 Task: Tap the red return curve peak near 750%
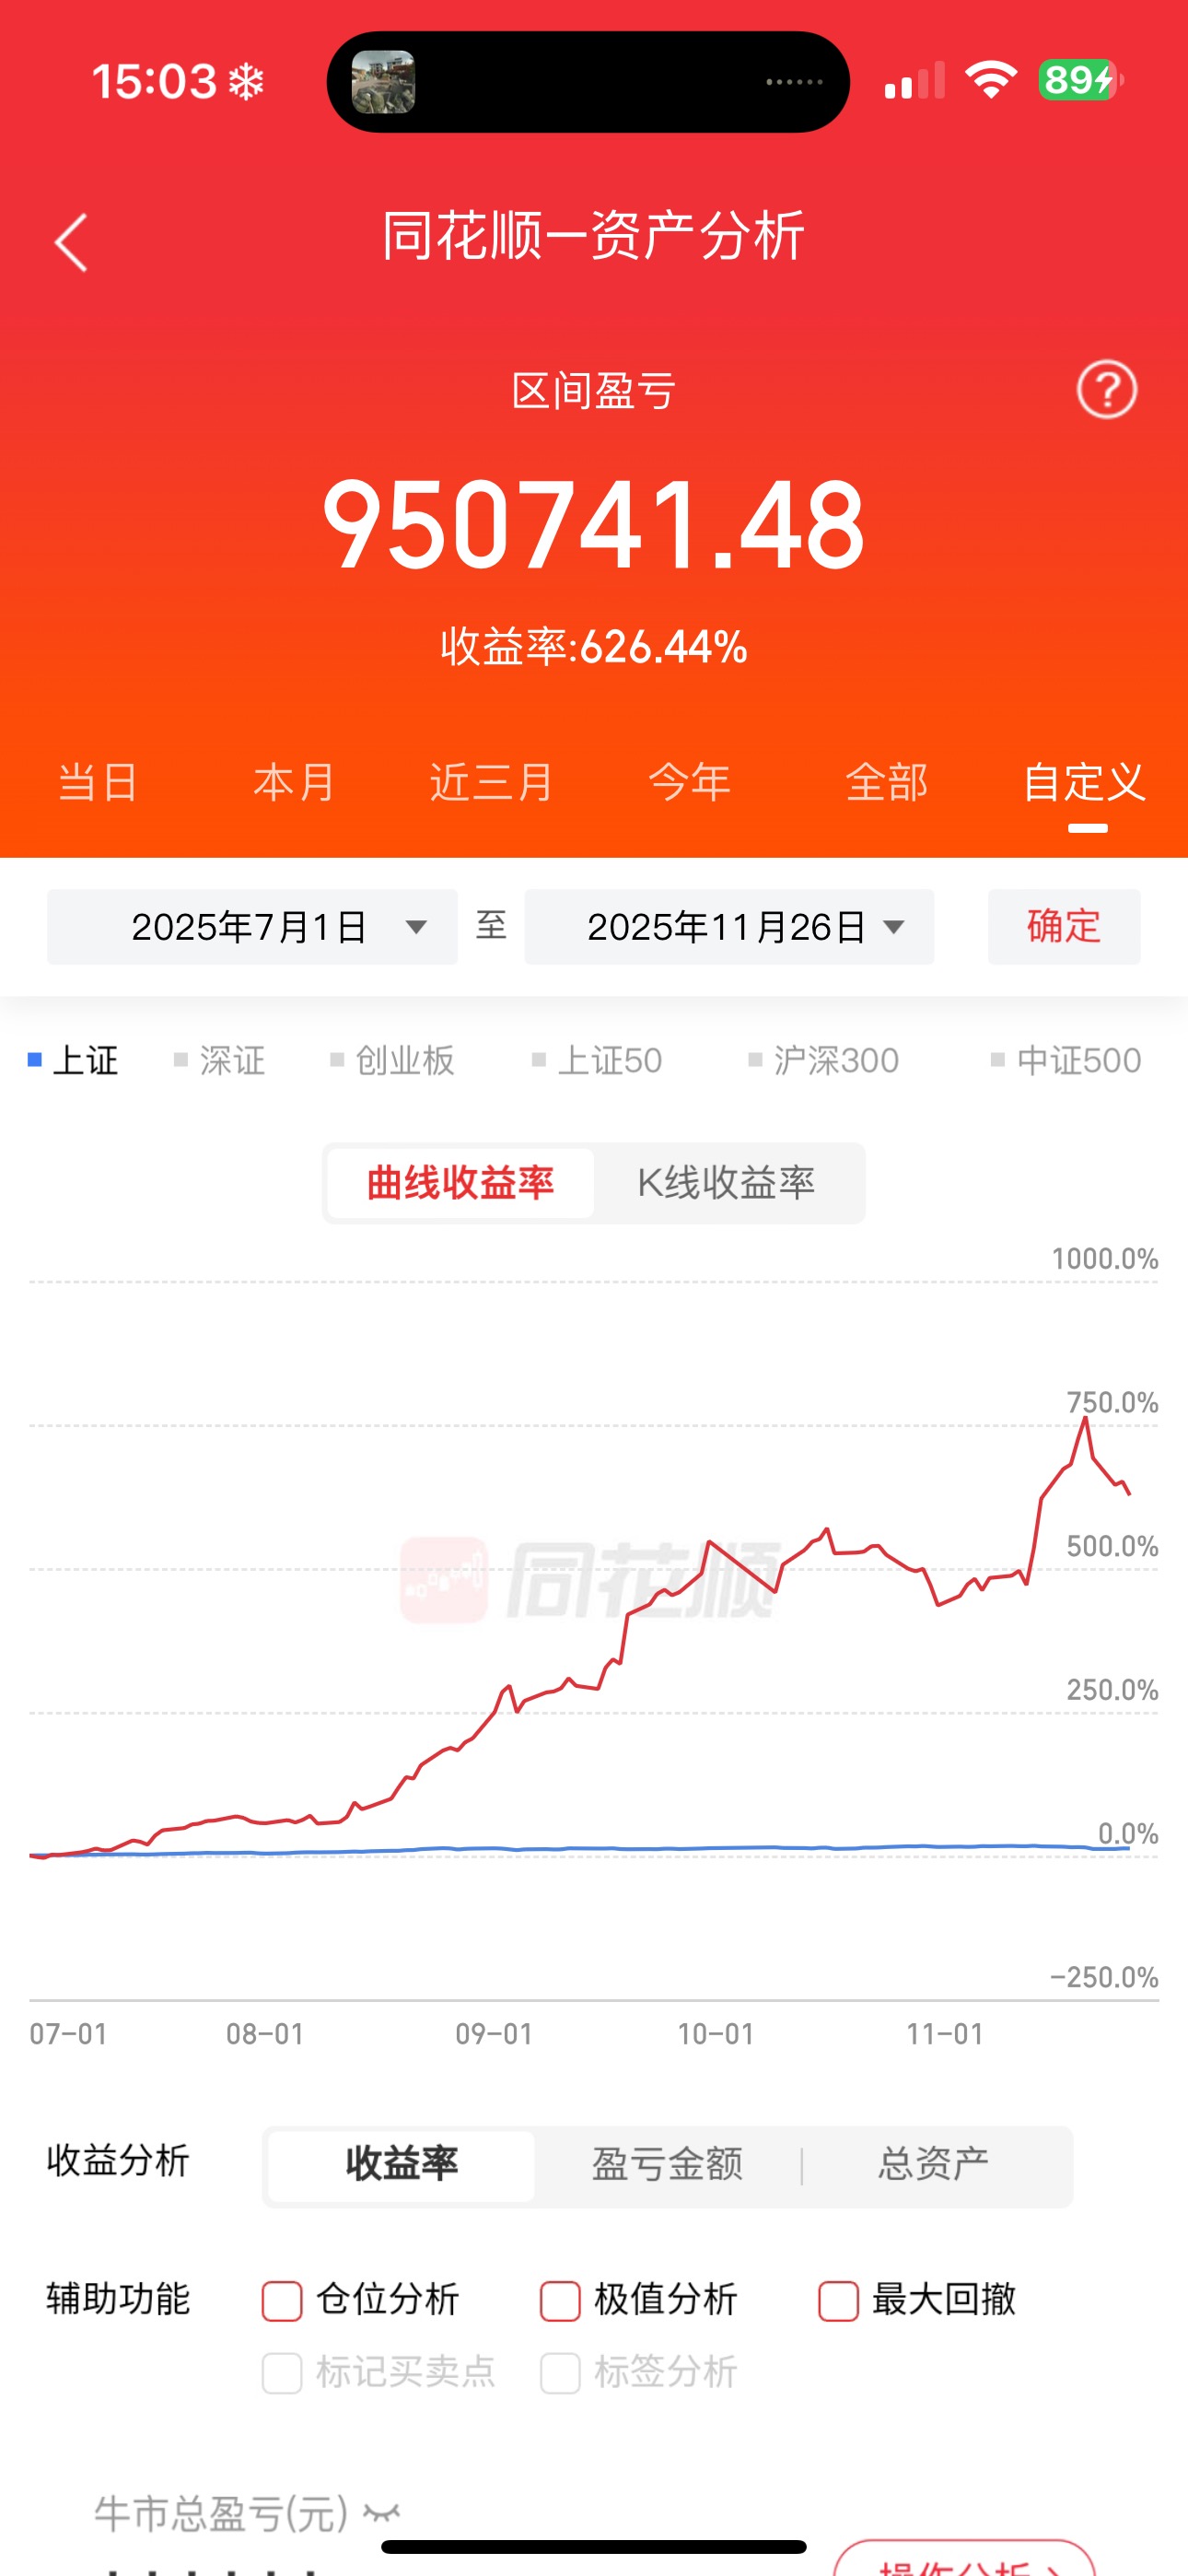[1085, 1419]
